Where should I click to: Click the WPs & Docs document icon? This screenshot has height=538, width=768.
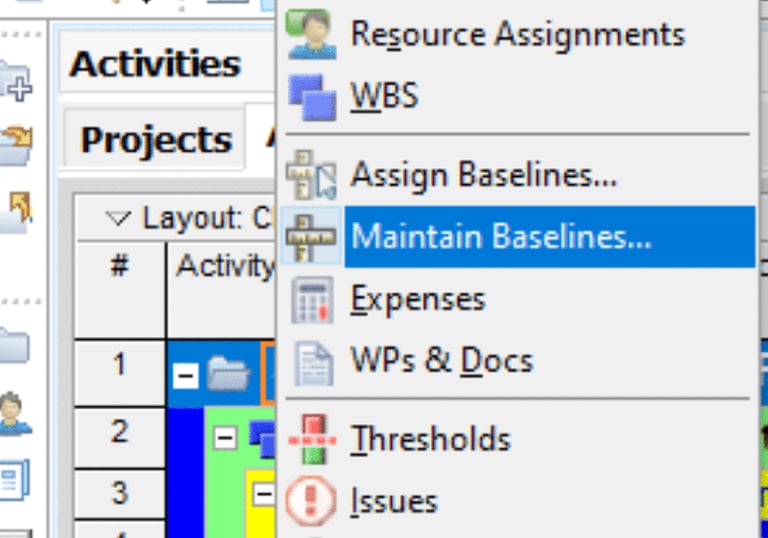point(311,361)
